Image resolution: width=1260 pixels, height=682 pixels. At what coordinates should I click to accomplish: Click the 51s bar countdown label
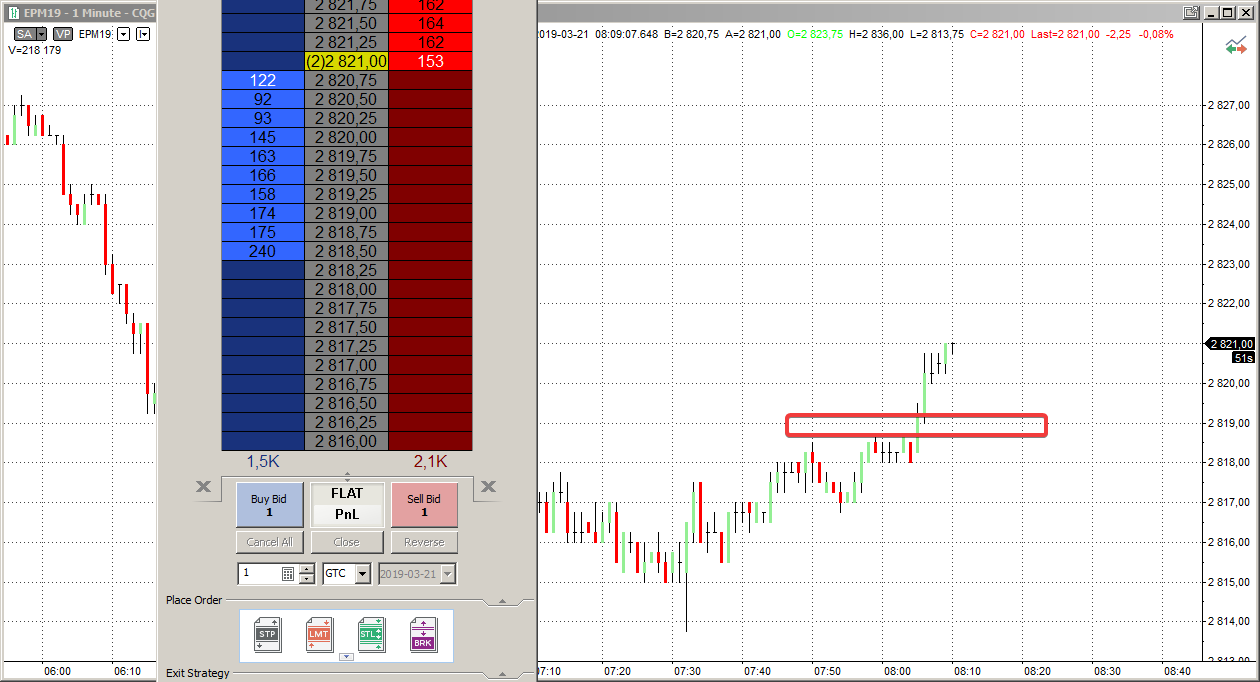click(x=1244, y=357)
